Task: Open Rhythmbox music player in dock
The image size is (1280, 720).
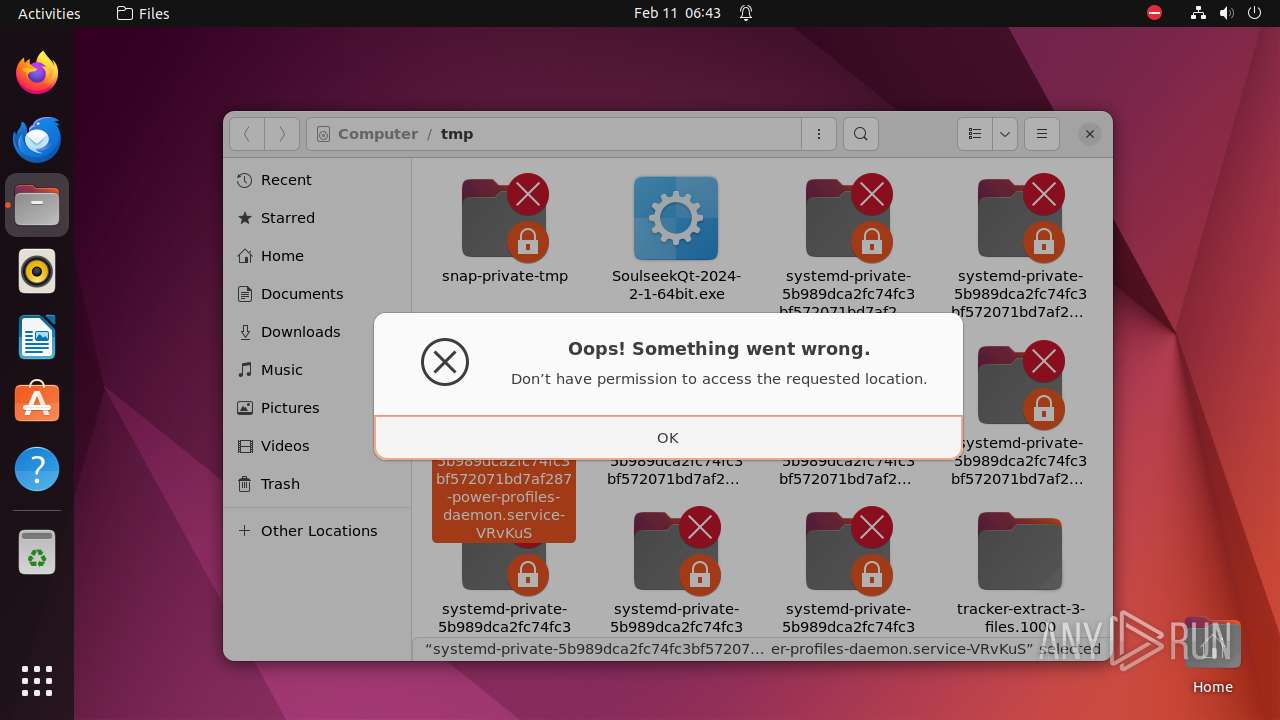Action: 37,271
